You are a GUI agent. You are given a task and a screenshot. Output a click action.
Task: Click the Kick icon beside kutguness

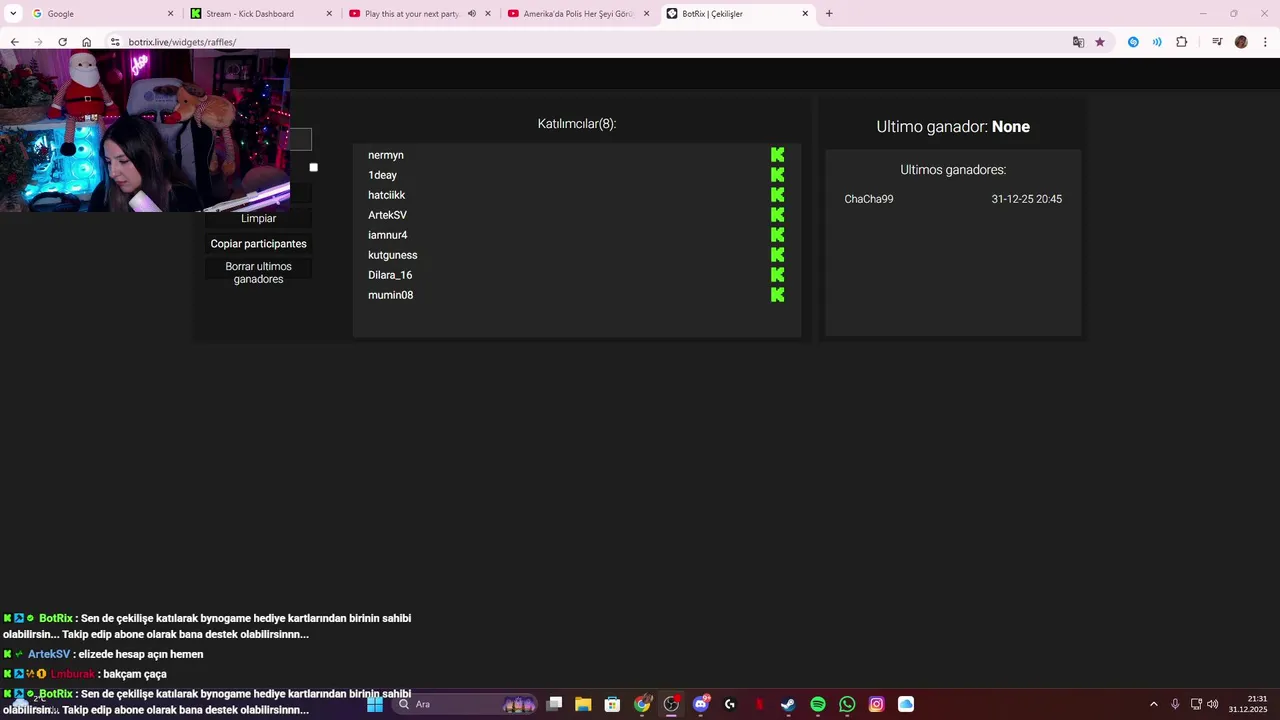pyautogui.click(x=777, y=255)
